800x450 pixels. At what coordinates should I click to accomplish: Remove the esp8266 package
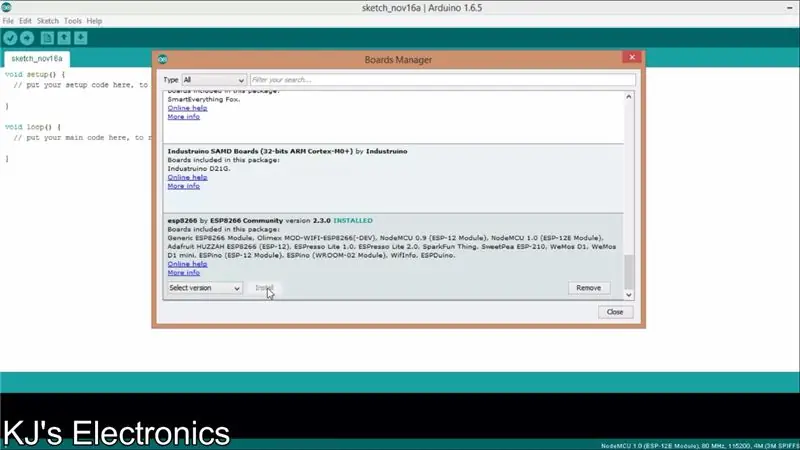(589, 288)
